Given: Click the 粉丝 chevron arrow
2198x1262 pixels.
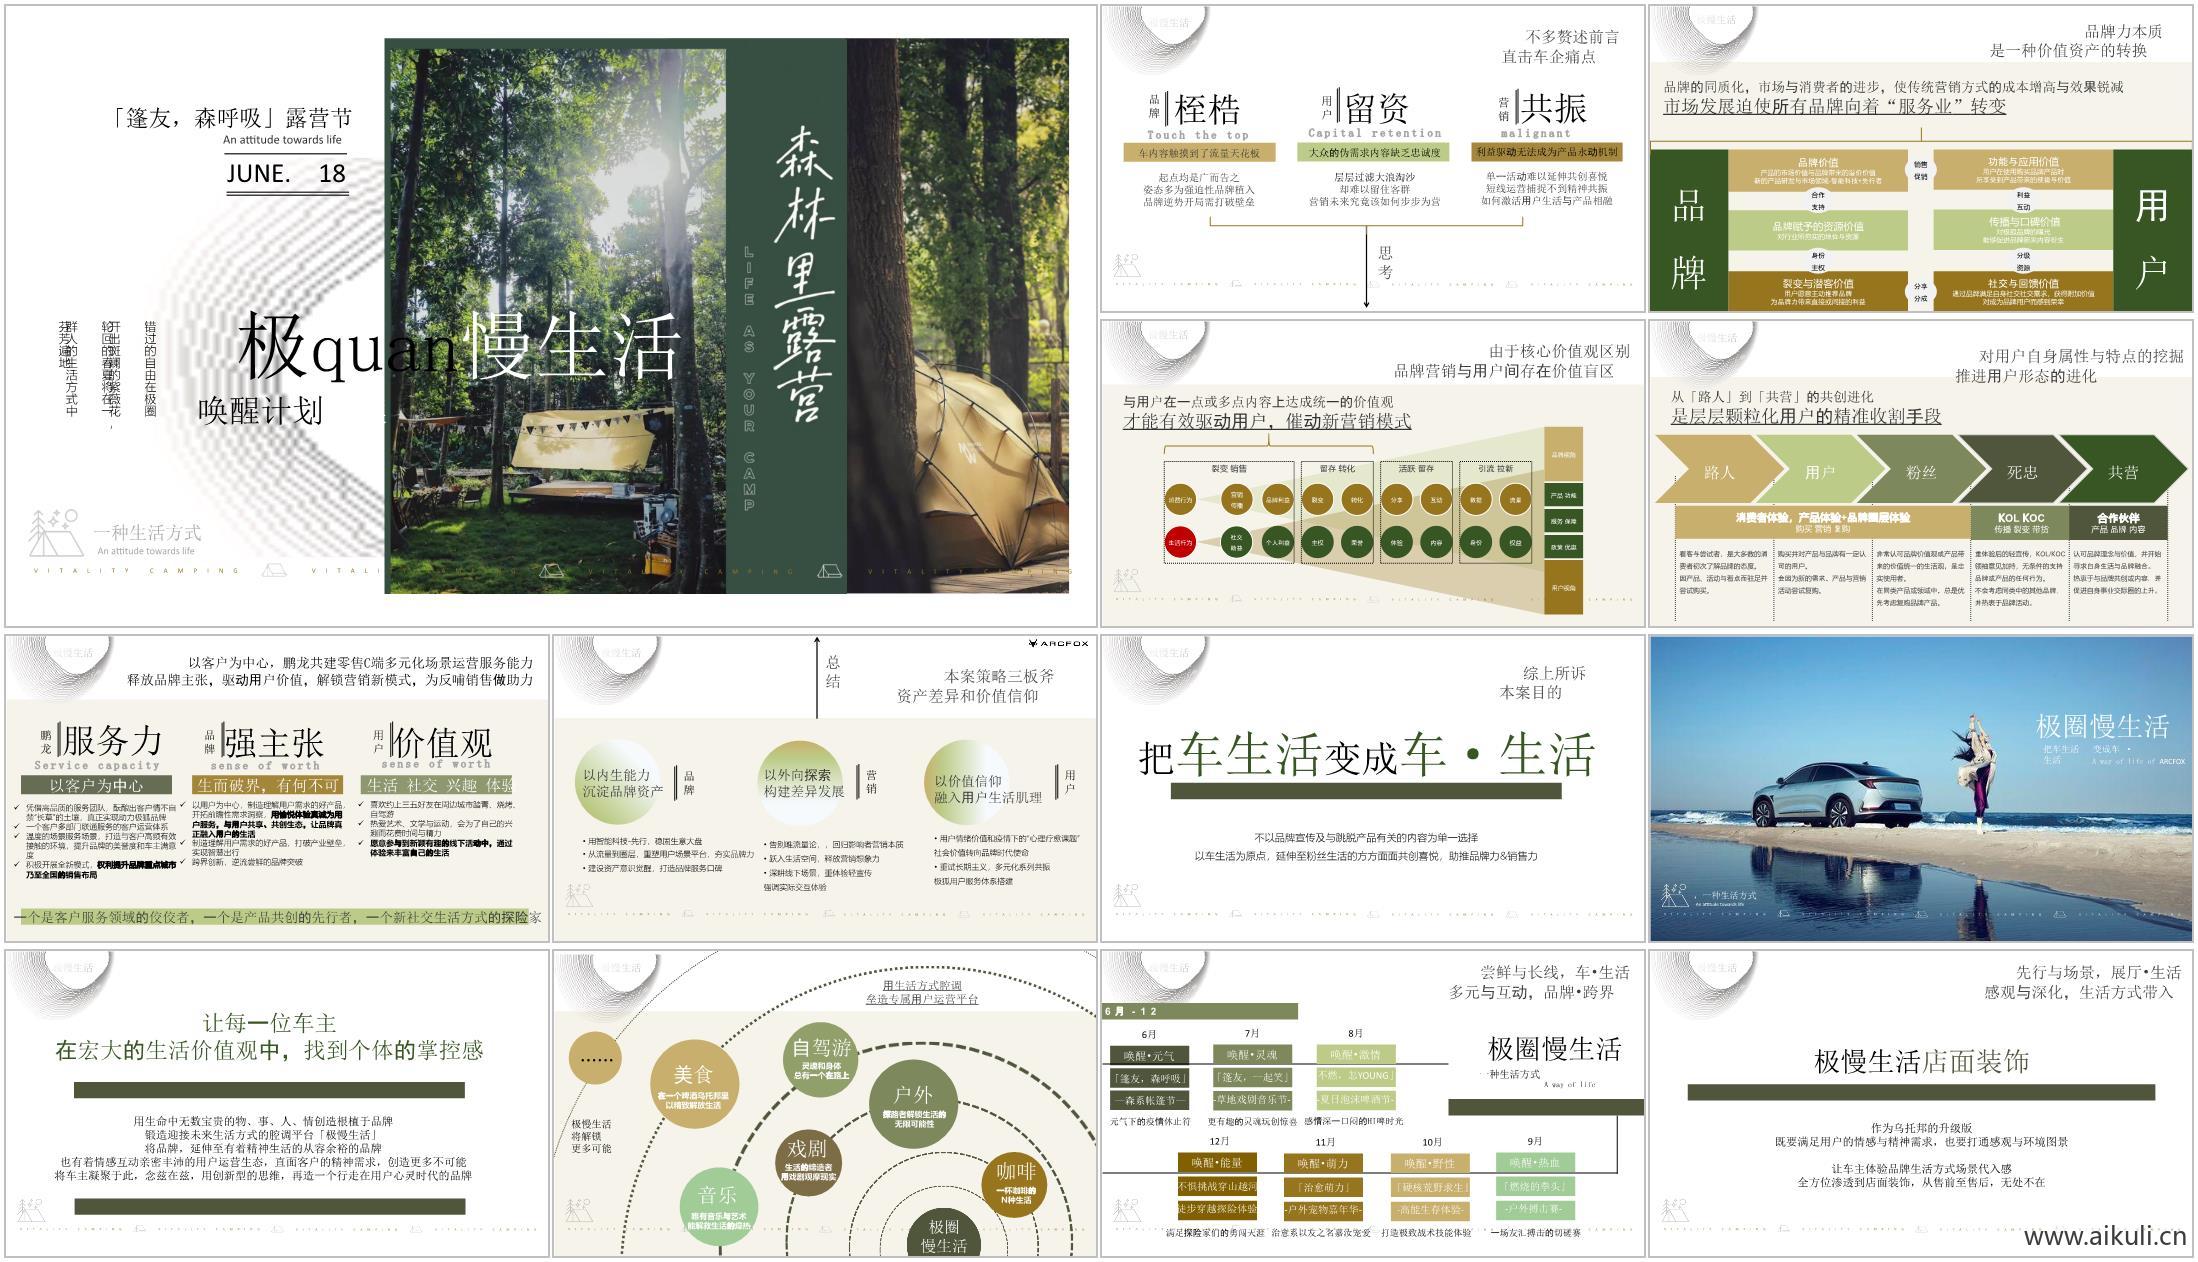Looking at the screenshot, I should click(1920, 472).
